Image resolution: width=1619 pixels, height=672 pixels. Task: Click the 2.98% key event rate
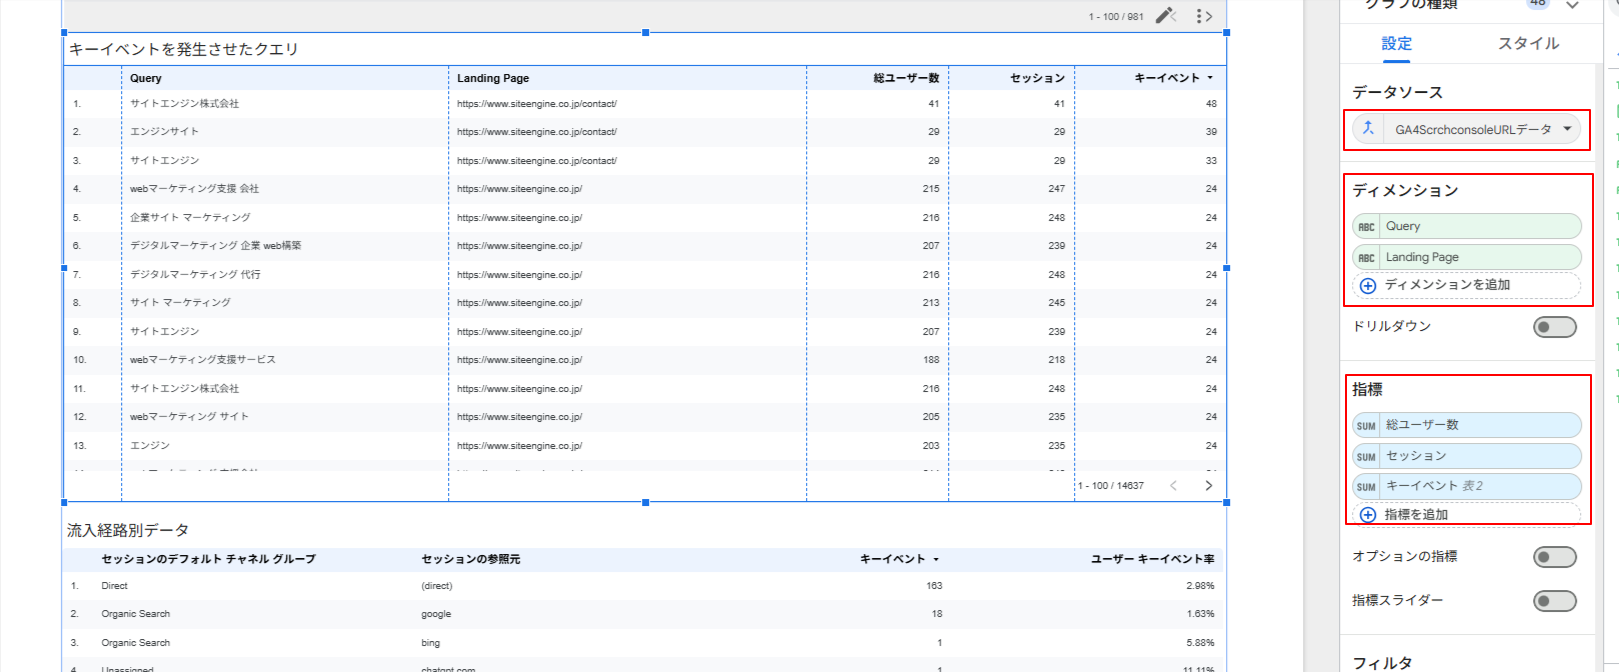point(1200,586)
